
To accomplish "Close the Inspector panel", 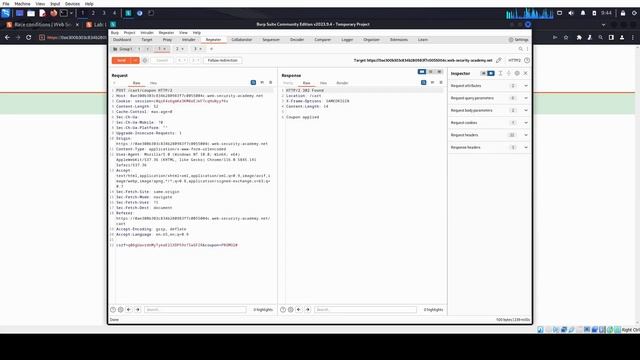I will (526, 73).
